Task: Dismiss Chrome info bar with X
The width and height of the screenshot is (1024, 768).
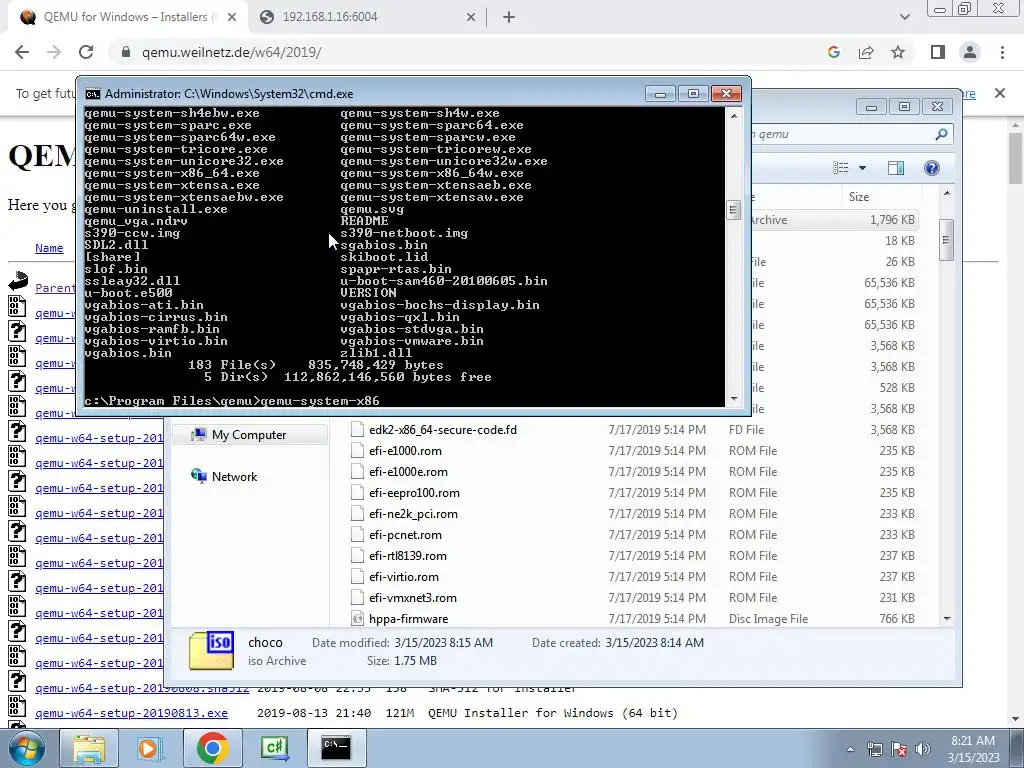Action: coord(999,93)
